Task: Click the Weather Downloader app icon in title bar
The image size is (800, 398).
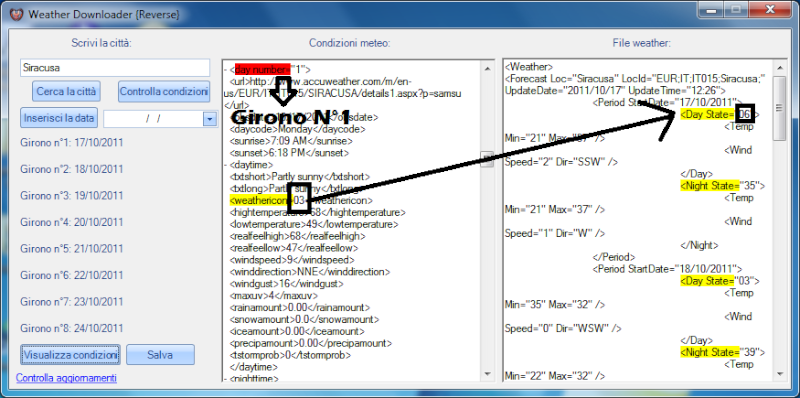Action: [x=16, y=14]
